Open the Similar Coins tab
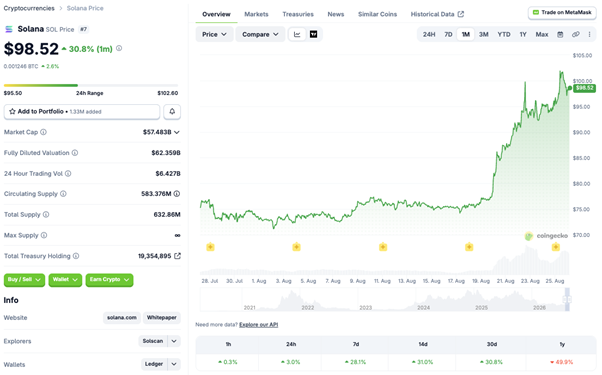This screenshot has width=602, height=375. point(377,14)
